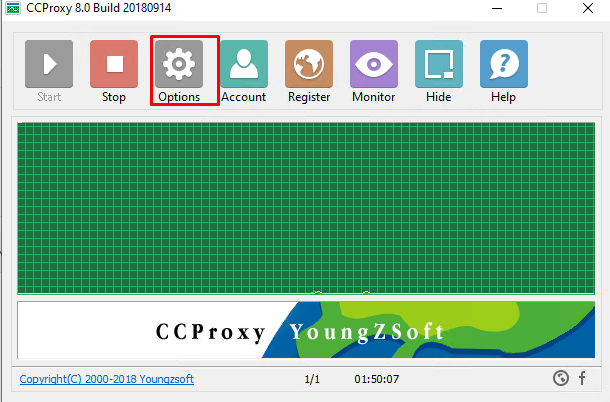
Task: Open the Options gear settings
Action: (x=179, y=71)
